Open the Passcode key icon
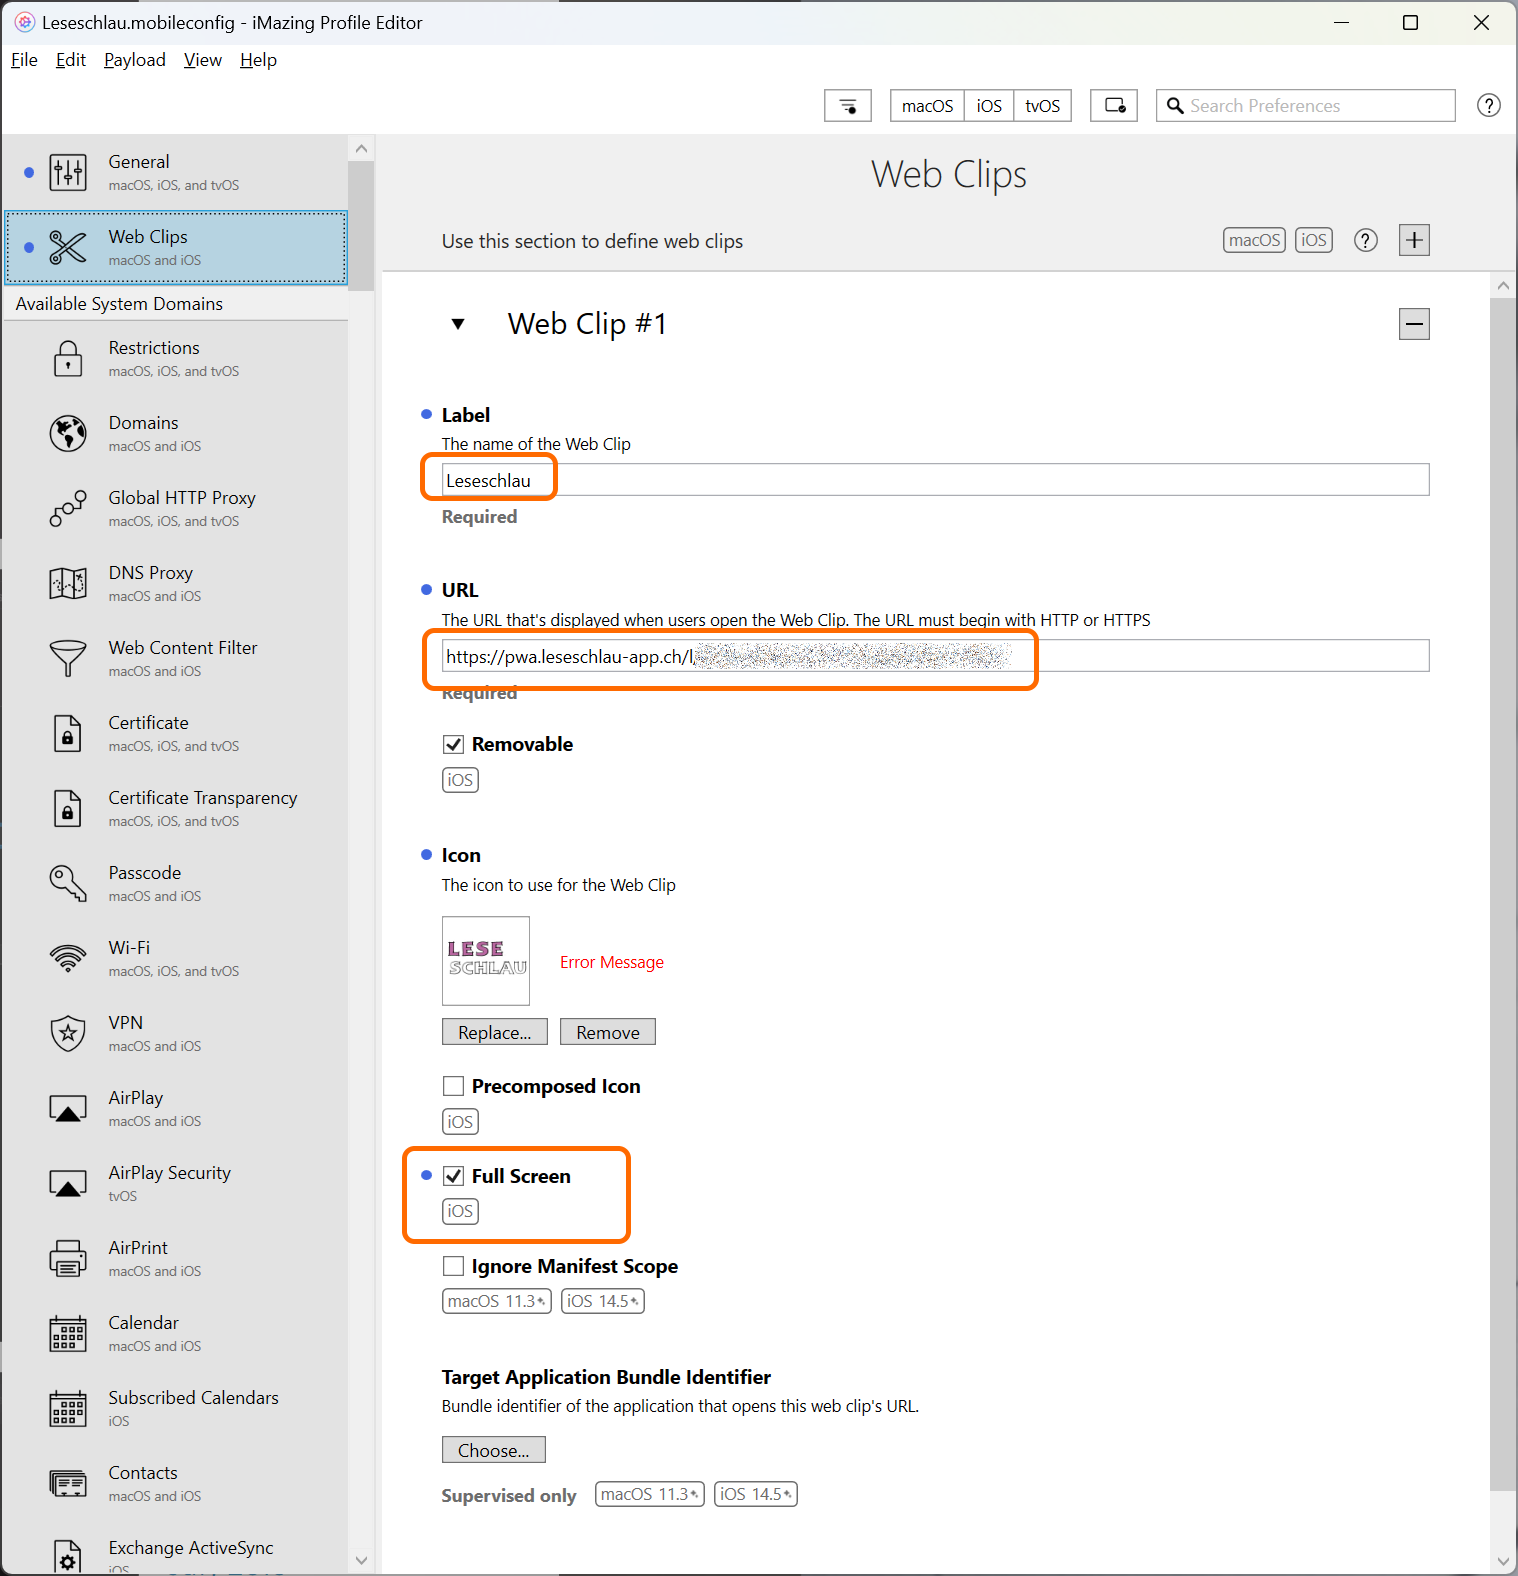Screen dimensions: 1518x1576 point(68,883)
